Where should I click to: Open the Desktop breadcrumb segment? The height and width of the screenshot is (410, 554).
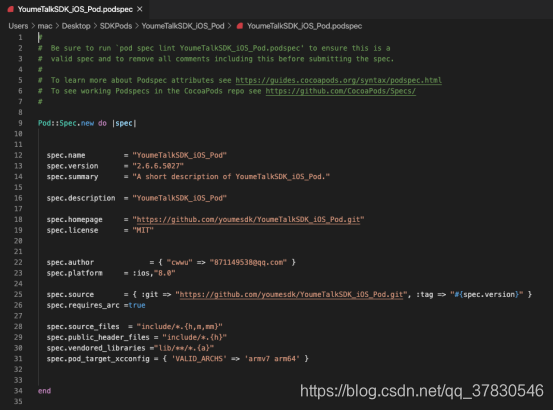[76, 26]
